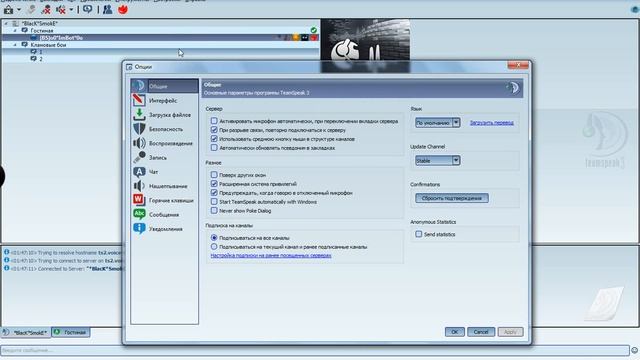640x360 pixels.
Task: Click Загрузить перевод link
Action: pos(491,122)
